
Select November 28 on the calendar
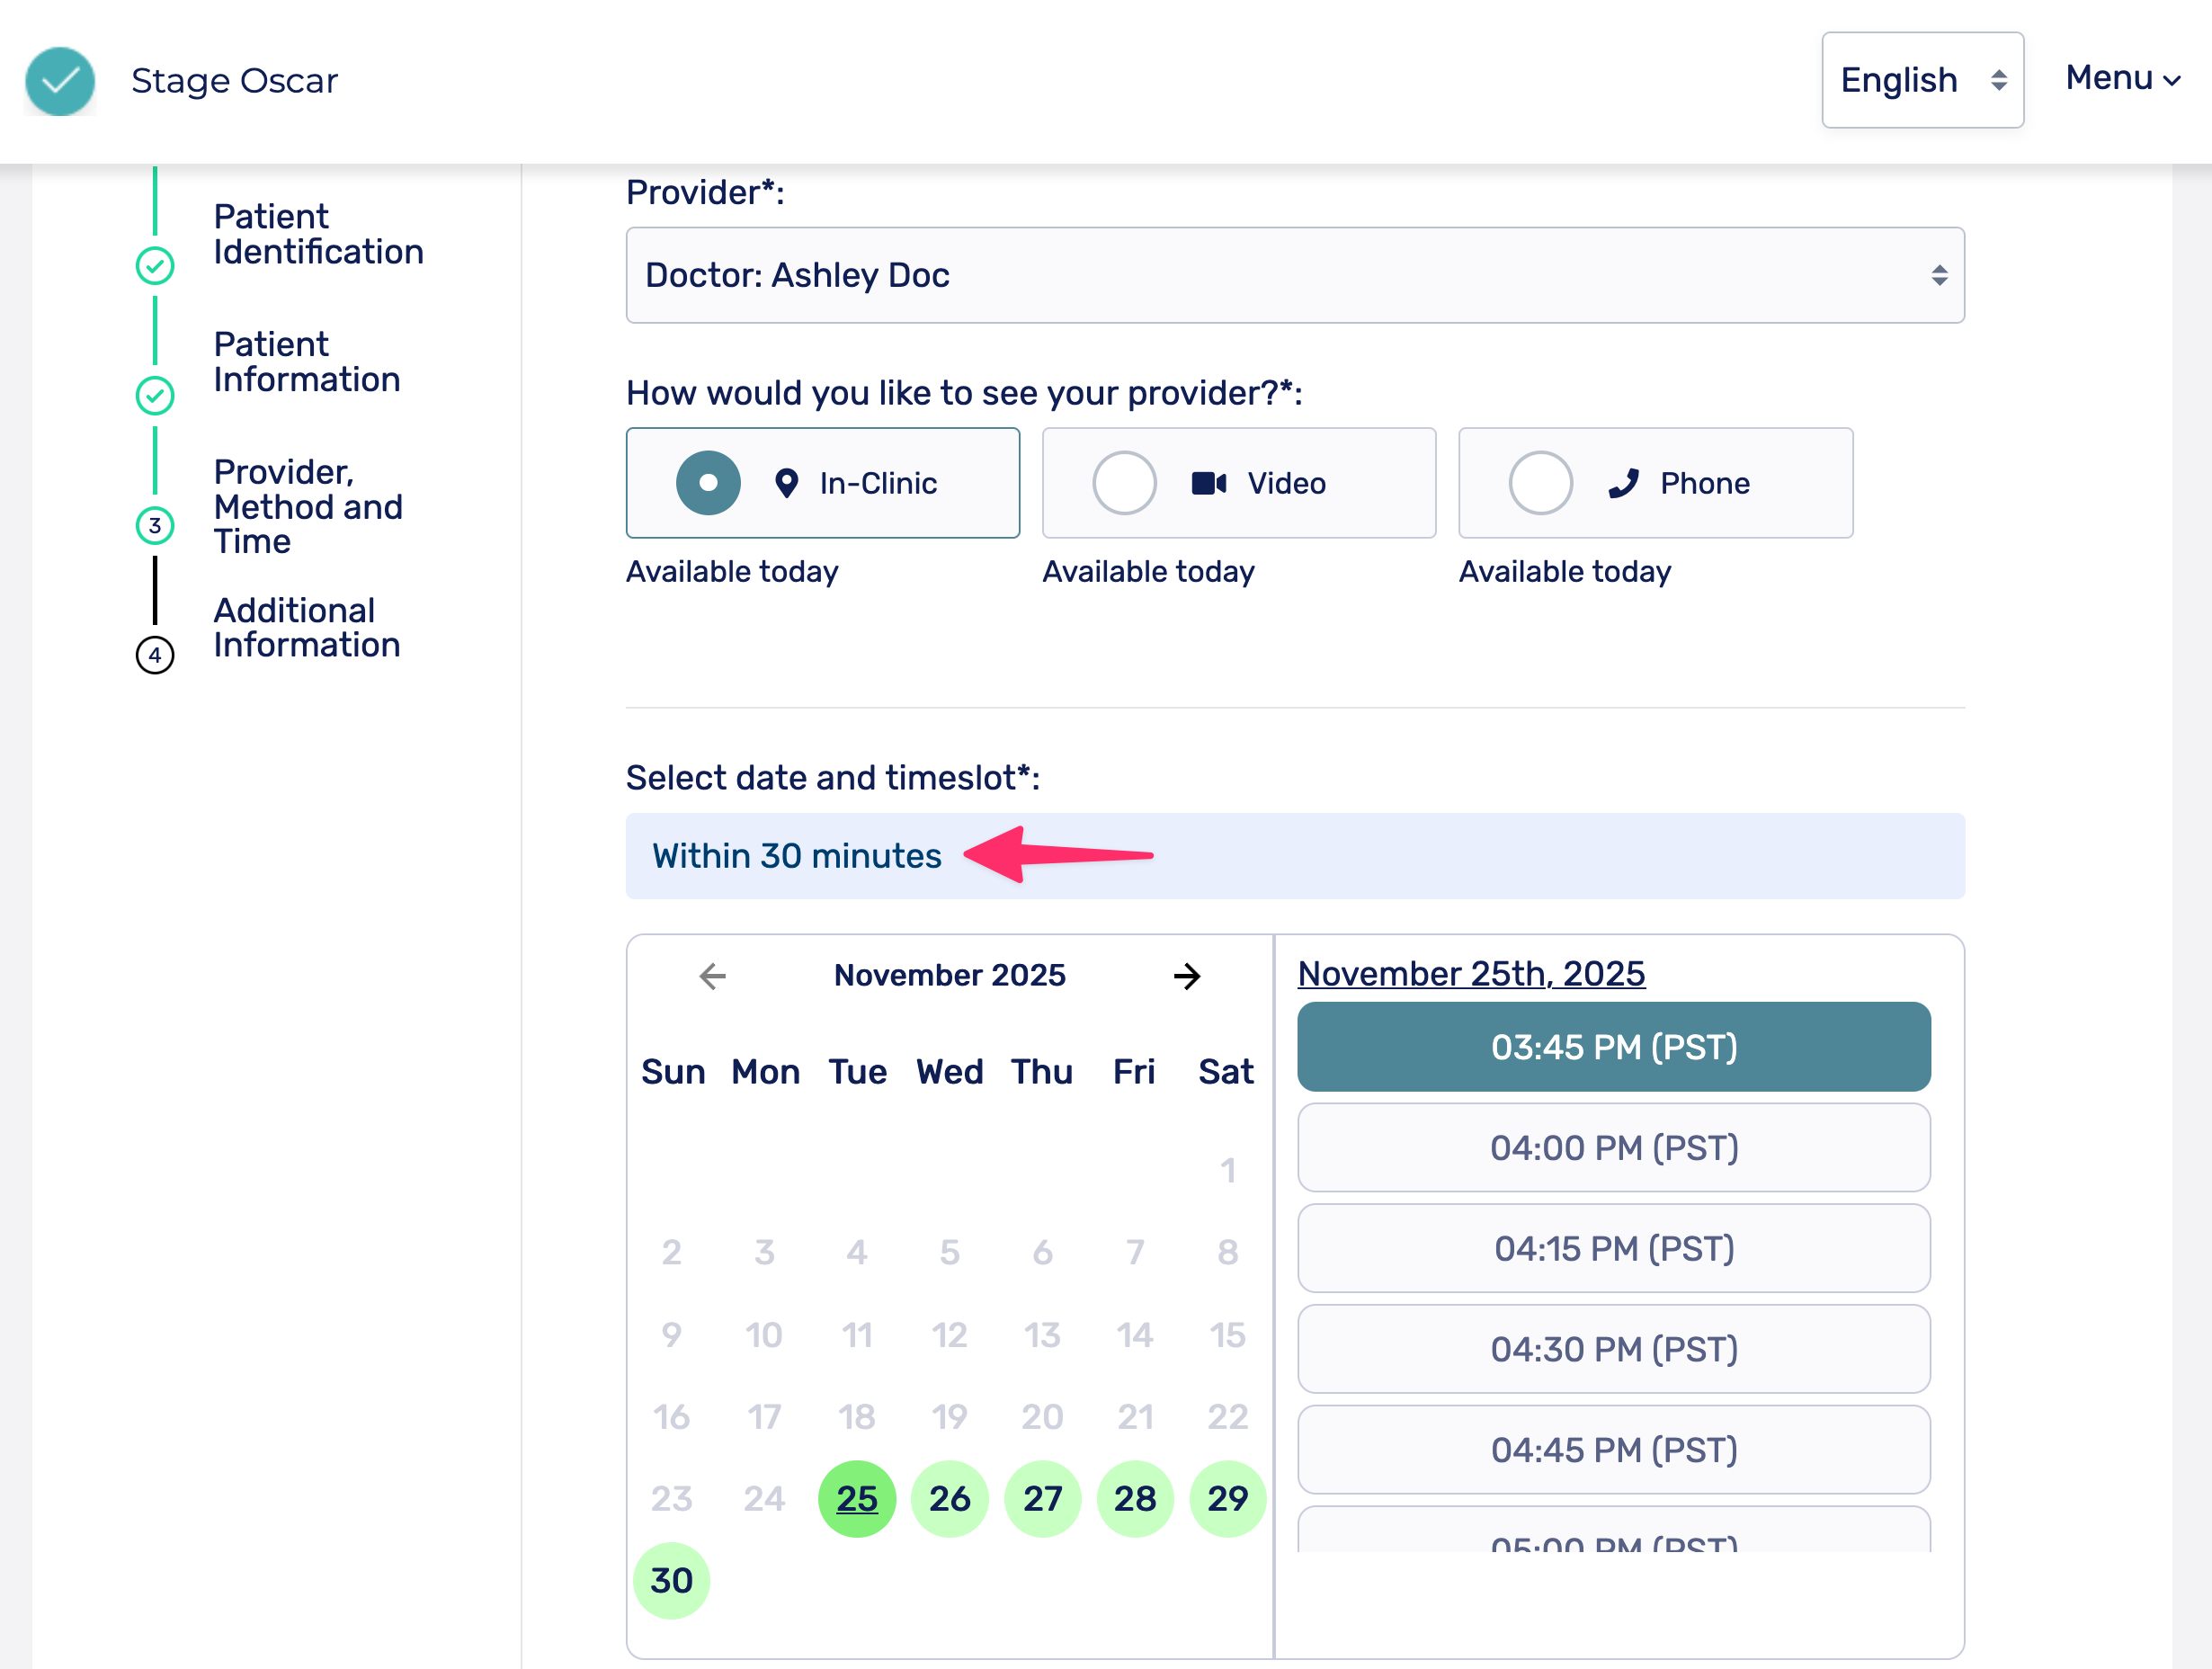1134,1499
